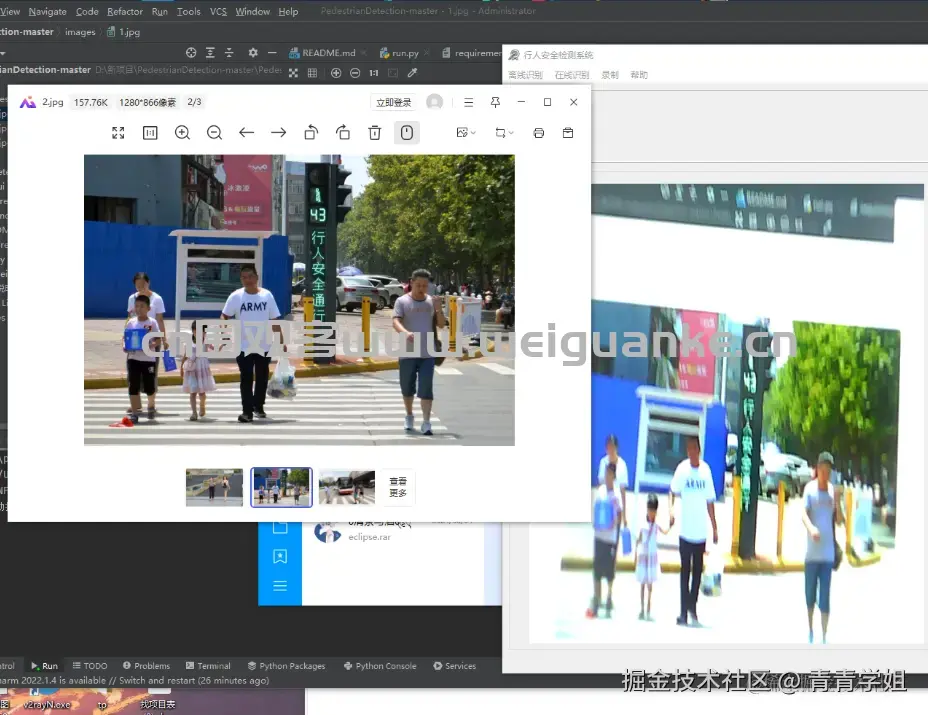Open the Navigate menu in PyCharm
The height and width of the screenshot is (715, 928).
pos(47,11)
